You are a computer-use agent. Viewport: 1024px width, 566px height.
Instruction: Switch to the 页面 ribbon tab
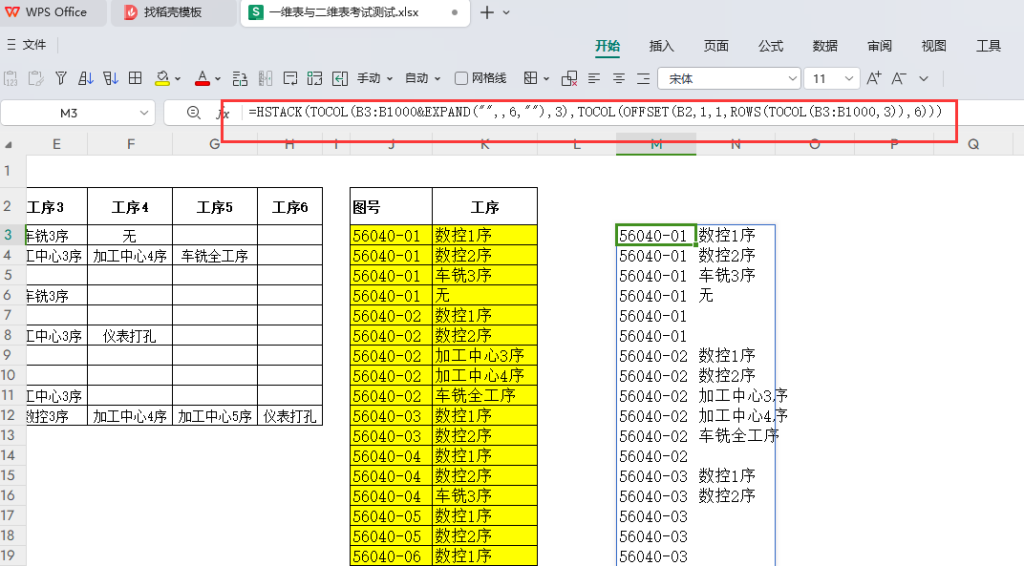[x=716, y=46]
